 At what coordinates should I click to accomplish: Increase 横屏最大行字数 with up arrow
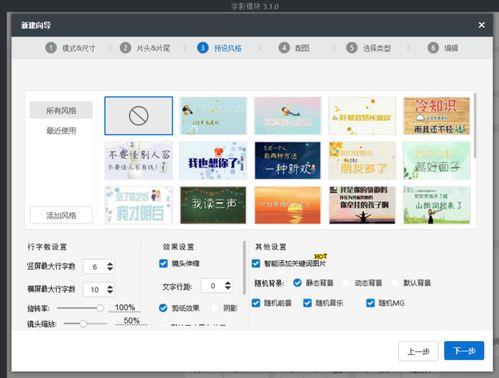110,286
